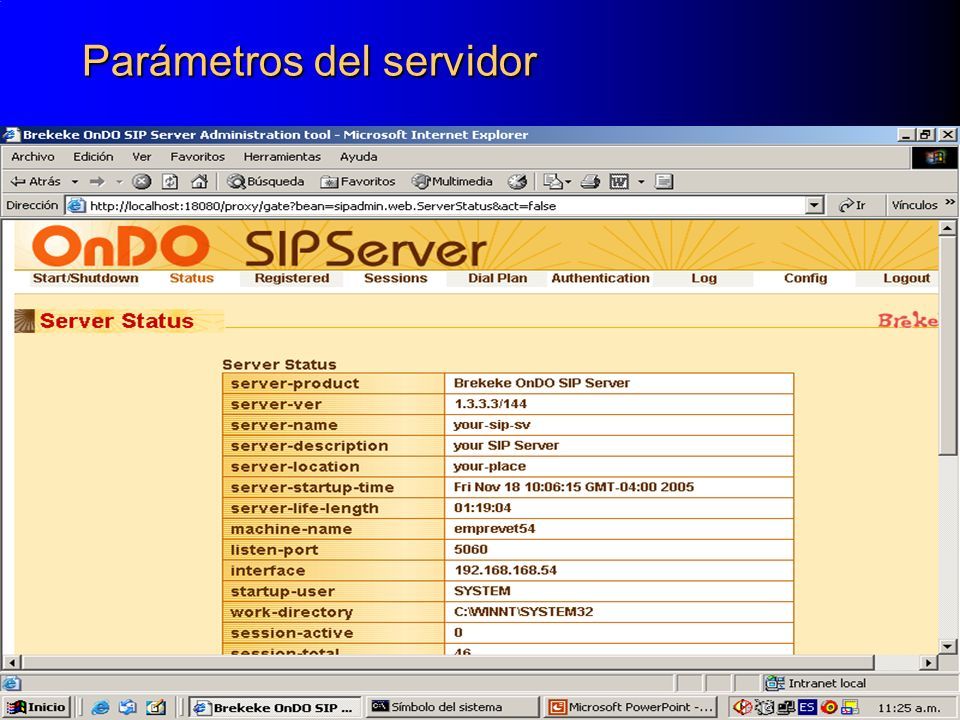
Task: Open the Ver menu
Action: [141, 157]
